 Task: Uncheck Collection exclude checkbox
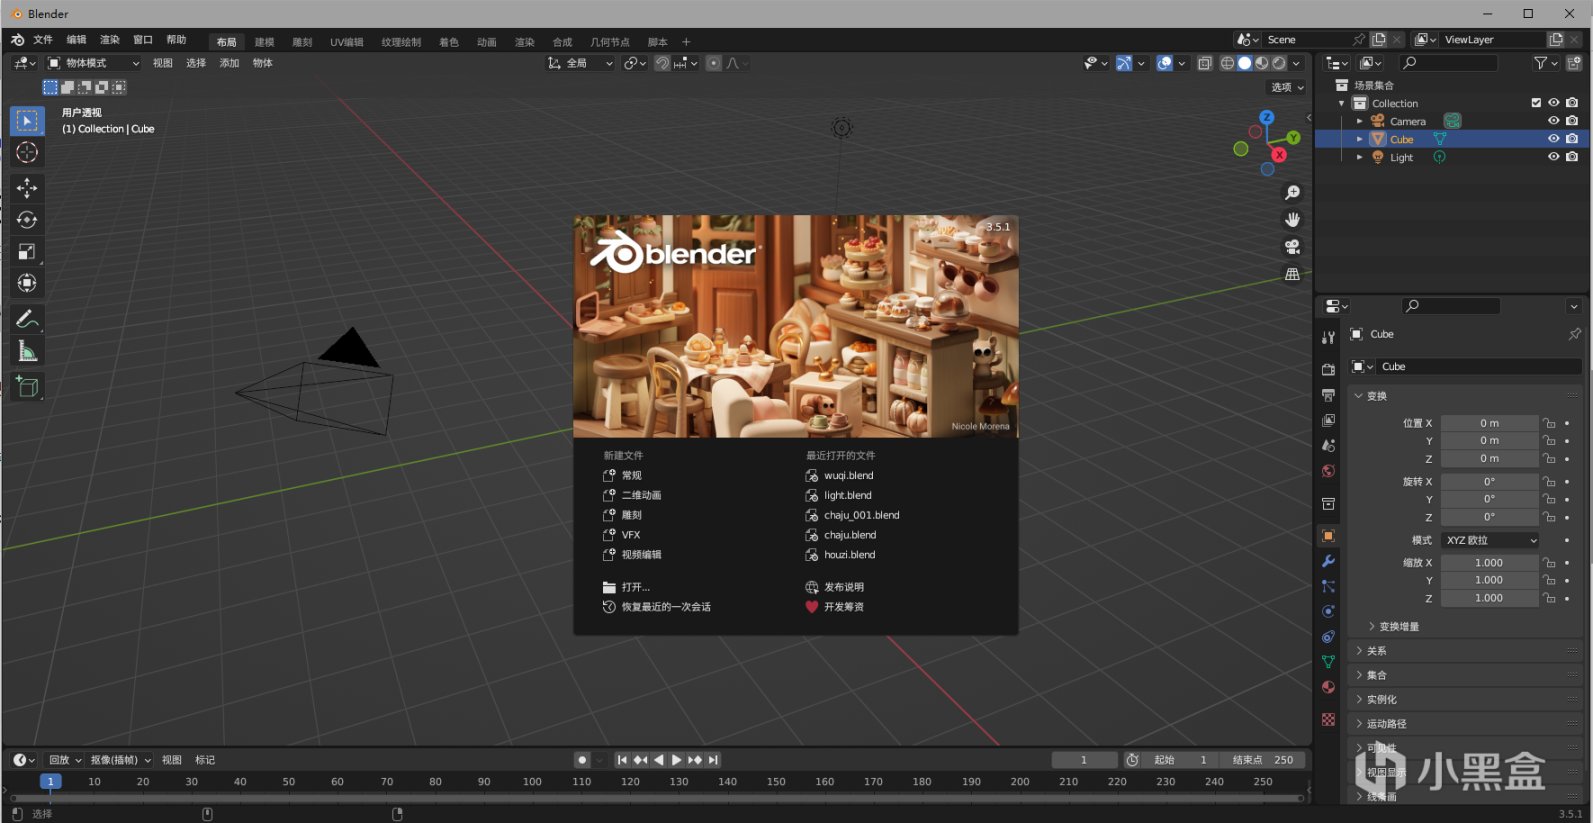tap(1536, 103)
